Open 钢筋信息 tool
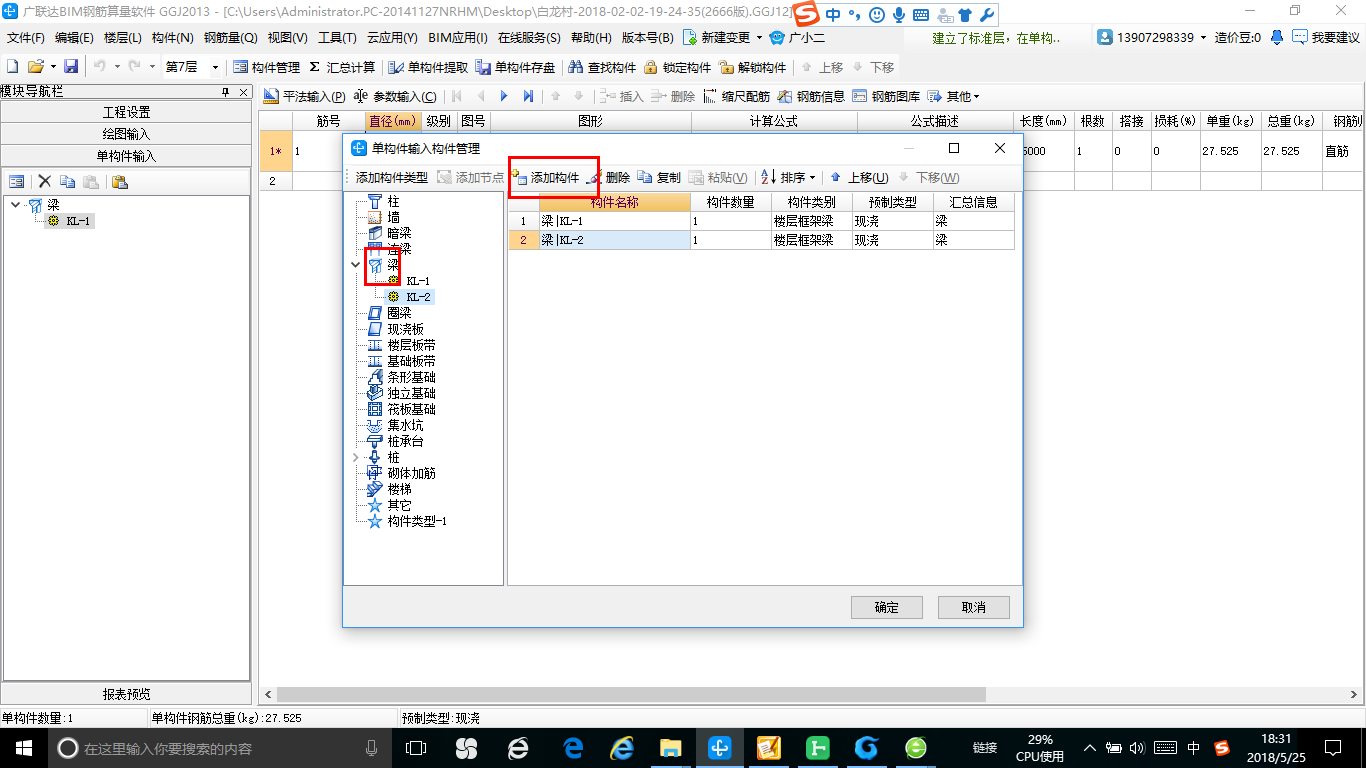1366x768 pixels. (811, 97)
